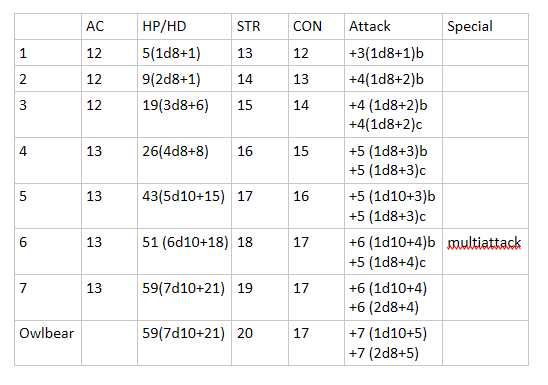Viewport: 548px width, 385px height.
Task: Select the +7 (2d8+5) Owlbear attack line
Action: 383,353
